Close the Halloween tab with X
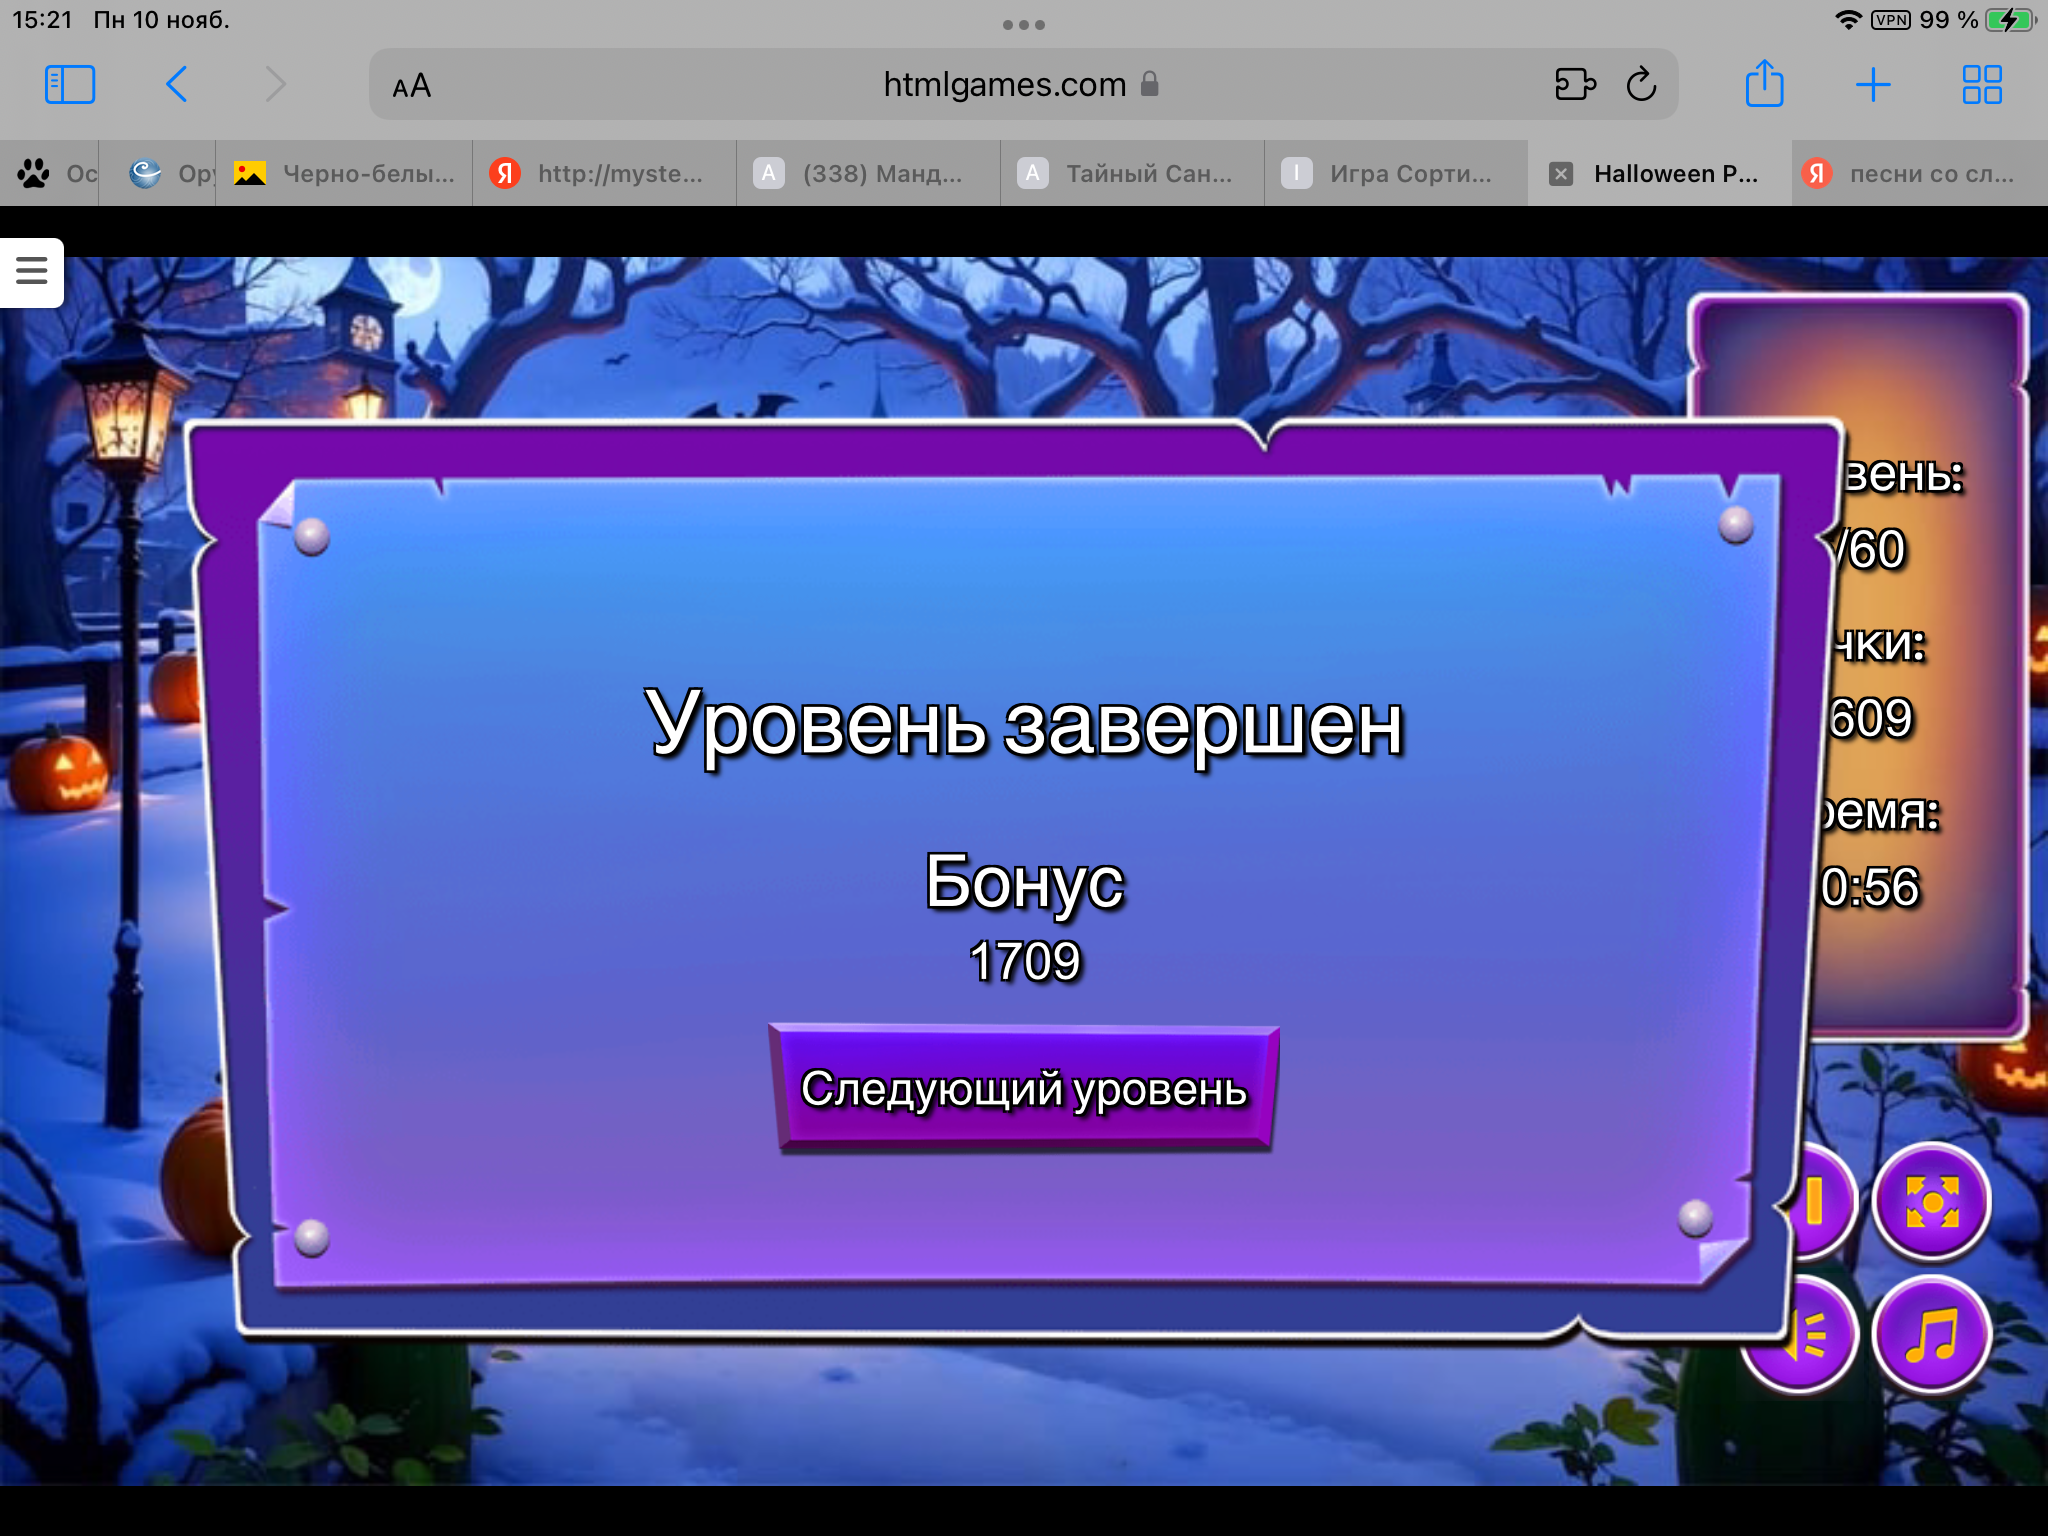2048x1536 pixels. 1561,174
